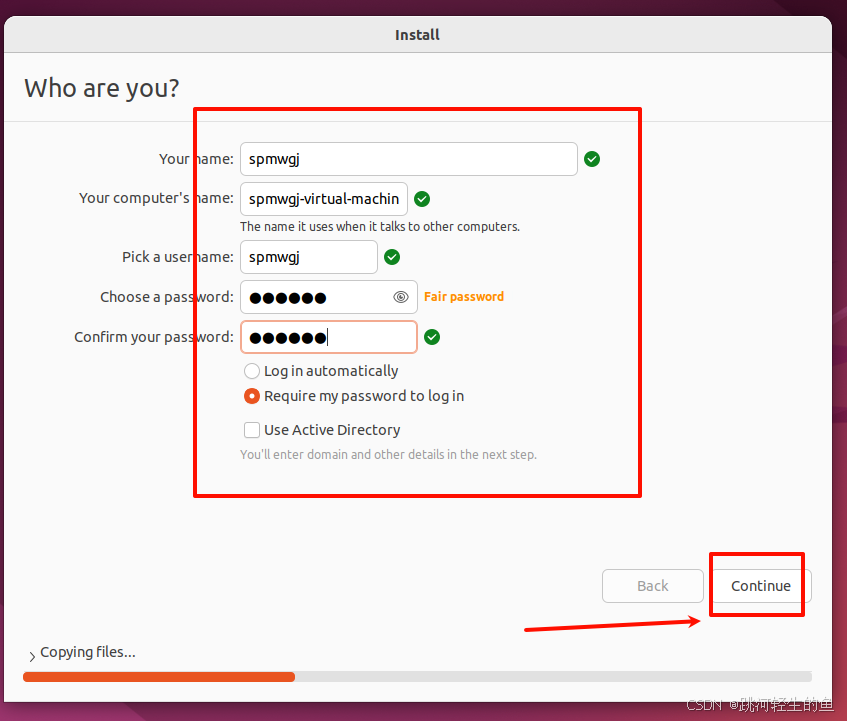Click the Continue button
847x721 pixels.
click(x=761, y=586)
